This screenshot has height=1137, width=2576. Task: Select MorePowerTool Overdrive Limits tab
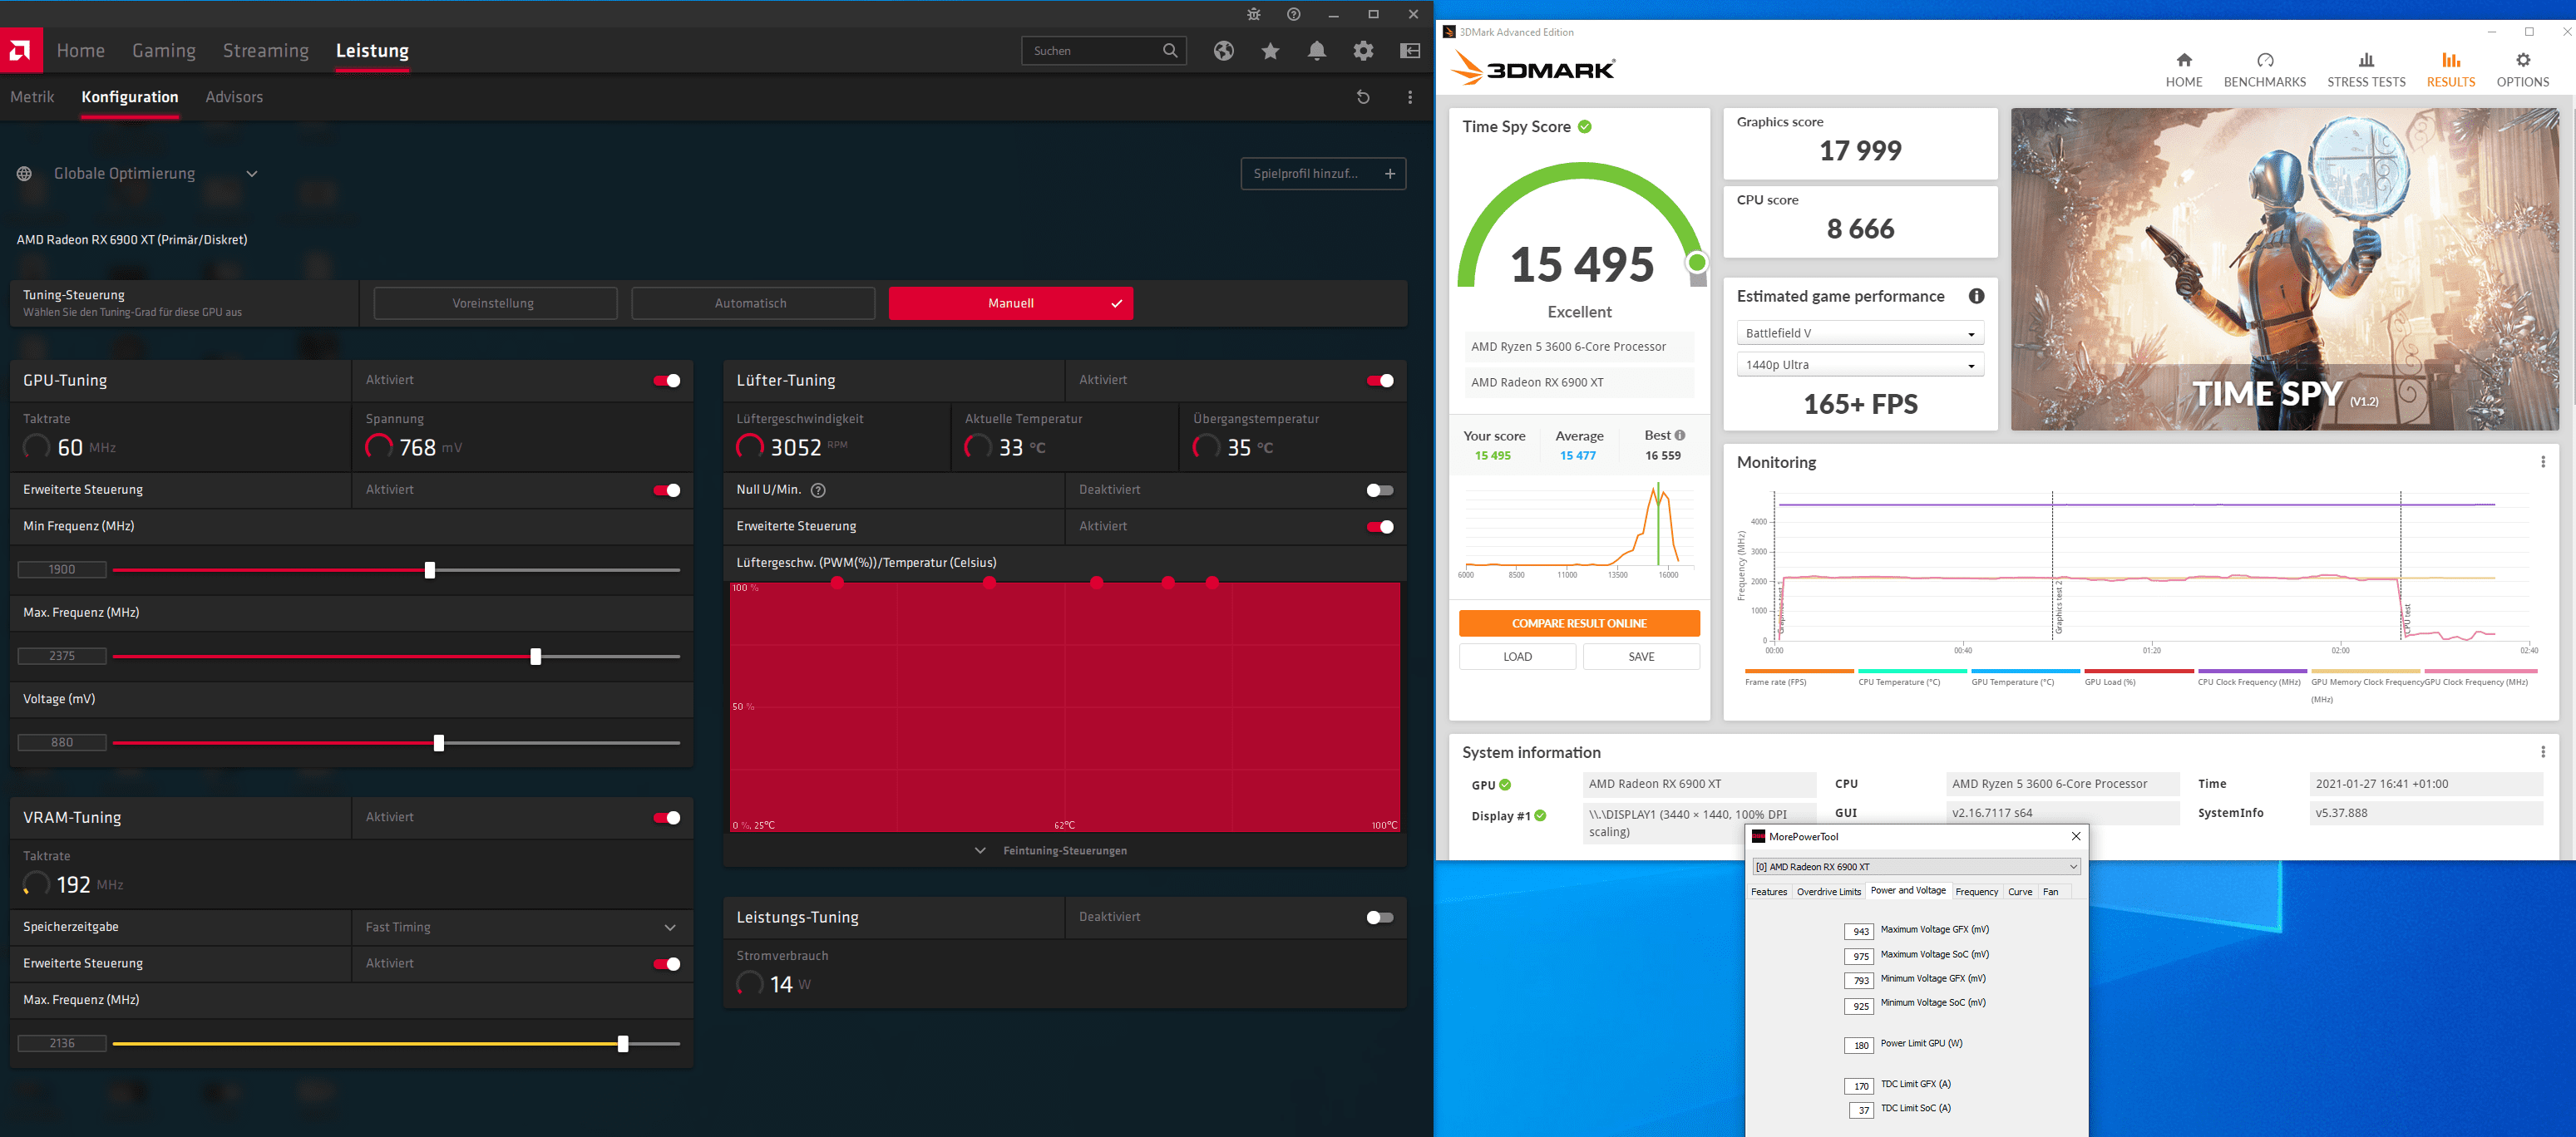1828,892
